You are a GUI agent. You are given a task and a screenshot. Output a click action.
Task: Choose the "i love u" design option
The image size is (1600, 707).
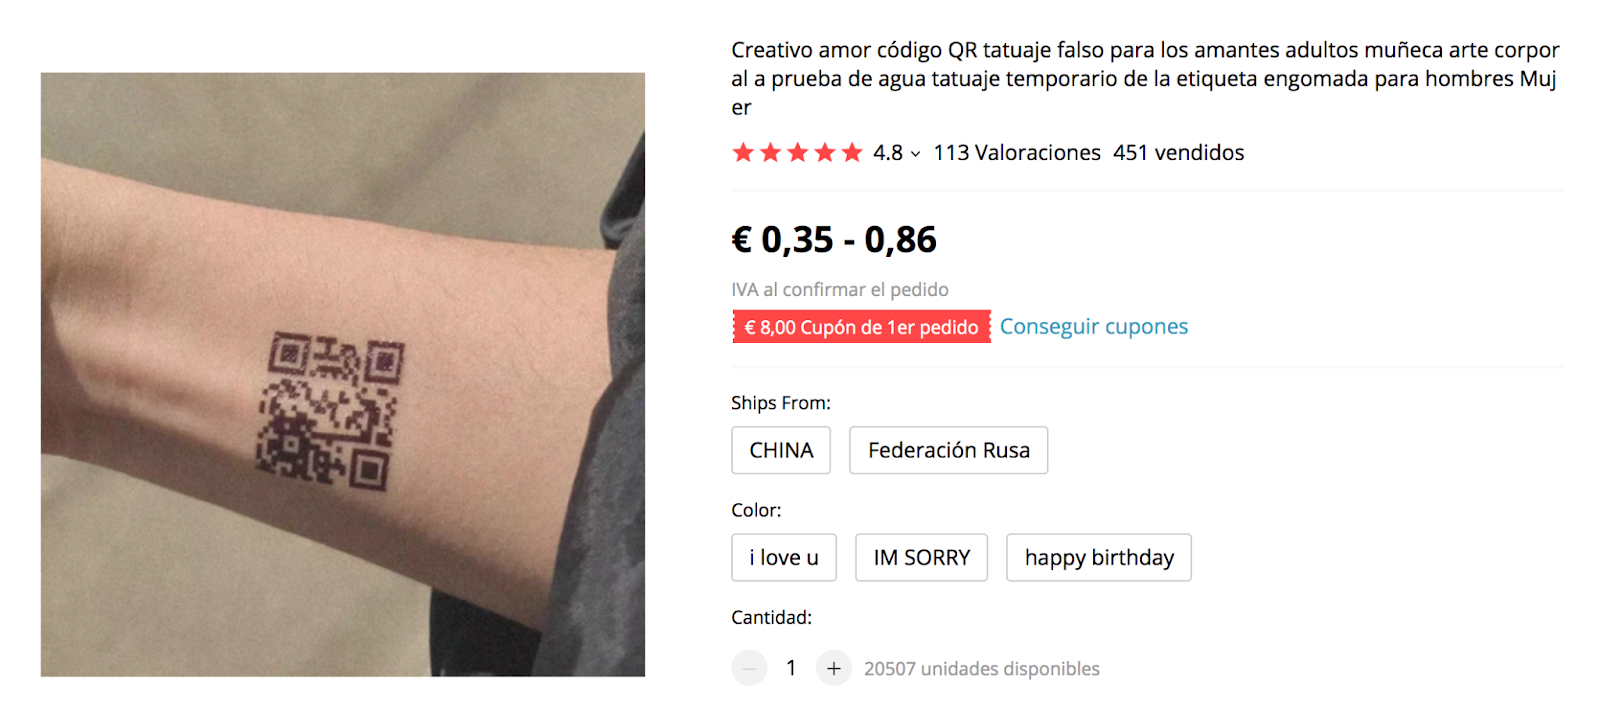(784, 557)
